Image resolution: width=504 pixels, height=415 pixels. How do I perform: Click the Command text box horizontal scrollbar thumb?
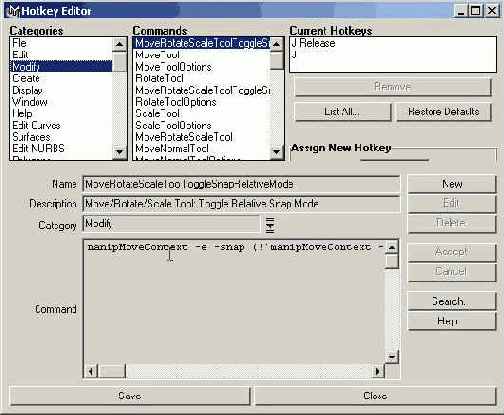(x=112, y=371)
